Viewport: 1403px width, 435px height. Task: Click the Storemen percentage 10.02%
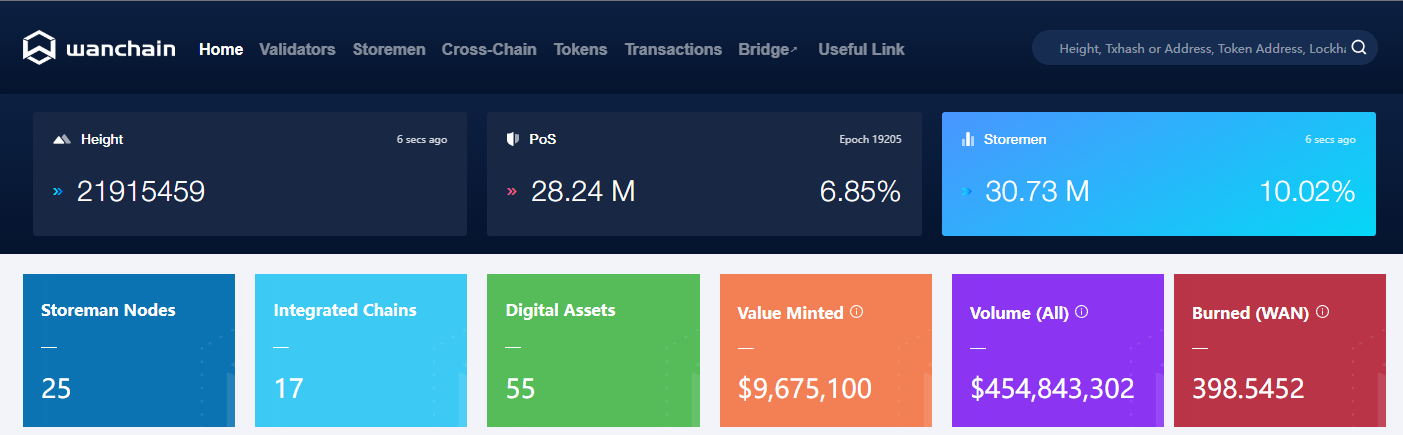[1307, 191]
